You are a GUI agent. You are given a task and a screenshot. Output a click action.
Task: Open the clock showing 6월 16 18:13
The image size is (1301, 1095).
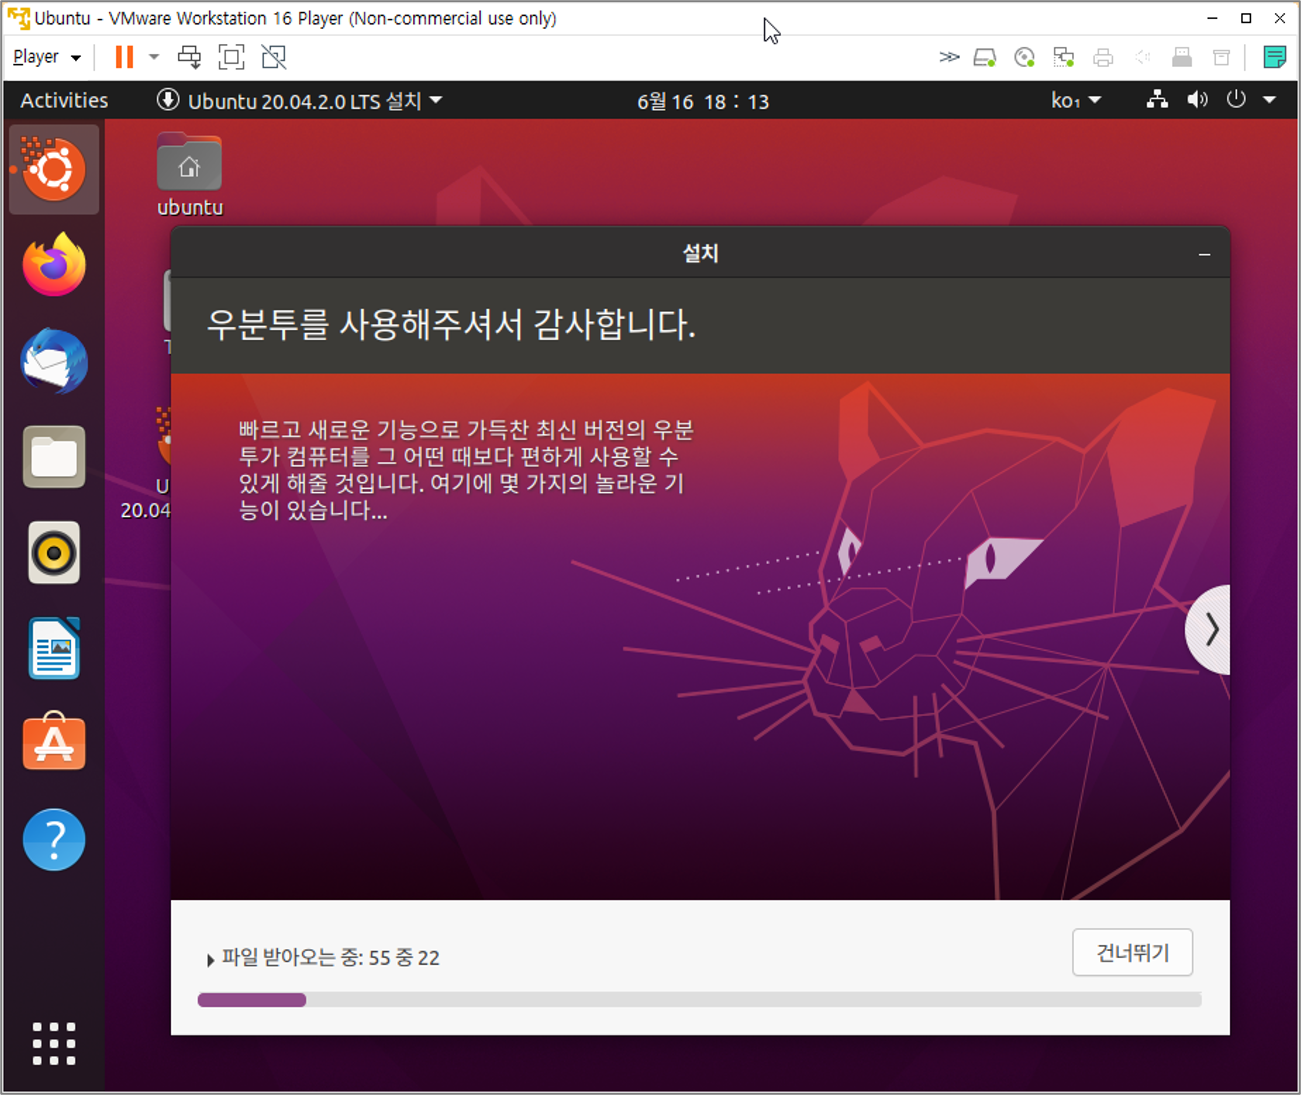tap(703, 101)
